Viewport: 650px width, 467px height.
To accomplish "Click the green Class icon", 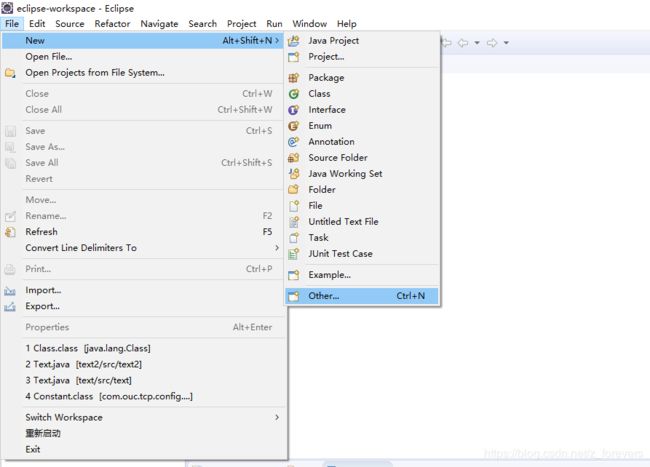I will pyautogui.click(x=293, y=94).
